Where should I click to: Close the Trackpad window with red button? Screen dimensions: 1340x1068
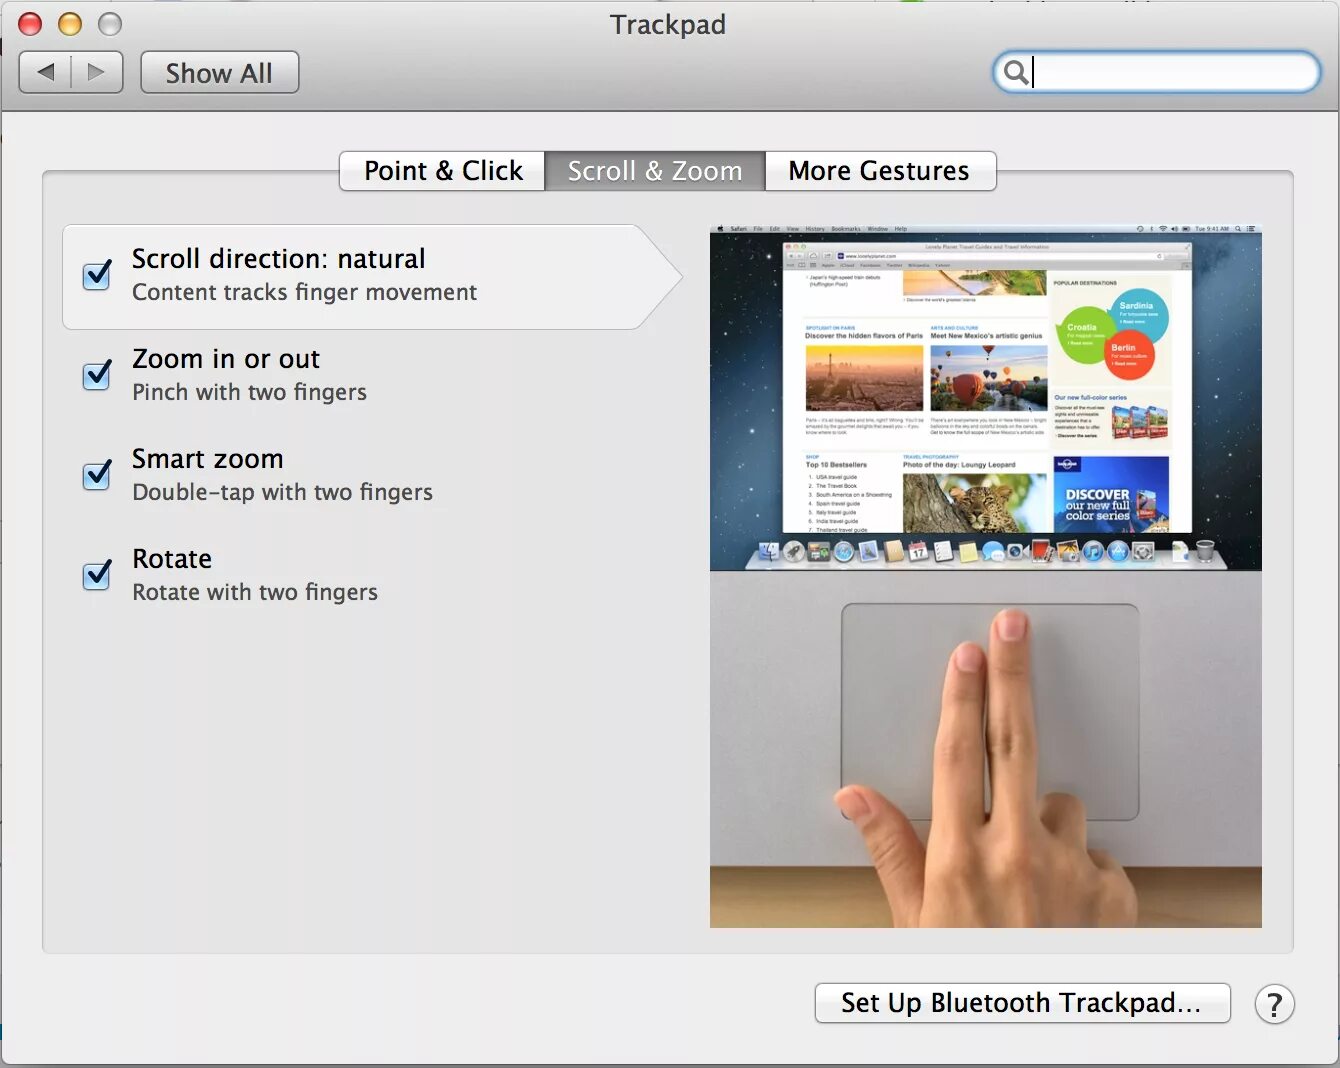coord(30,24)
